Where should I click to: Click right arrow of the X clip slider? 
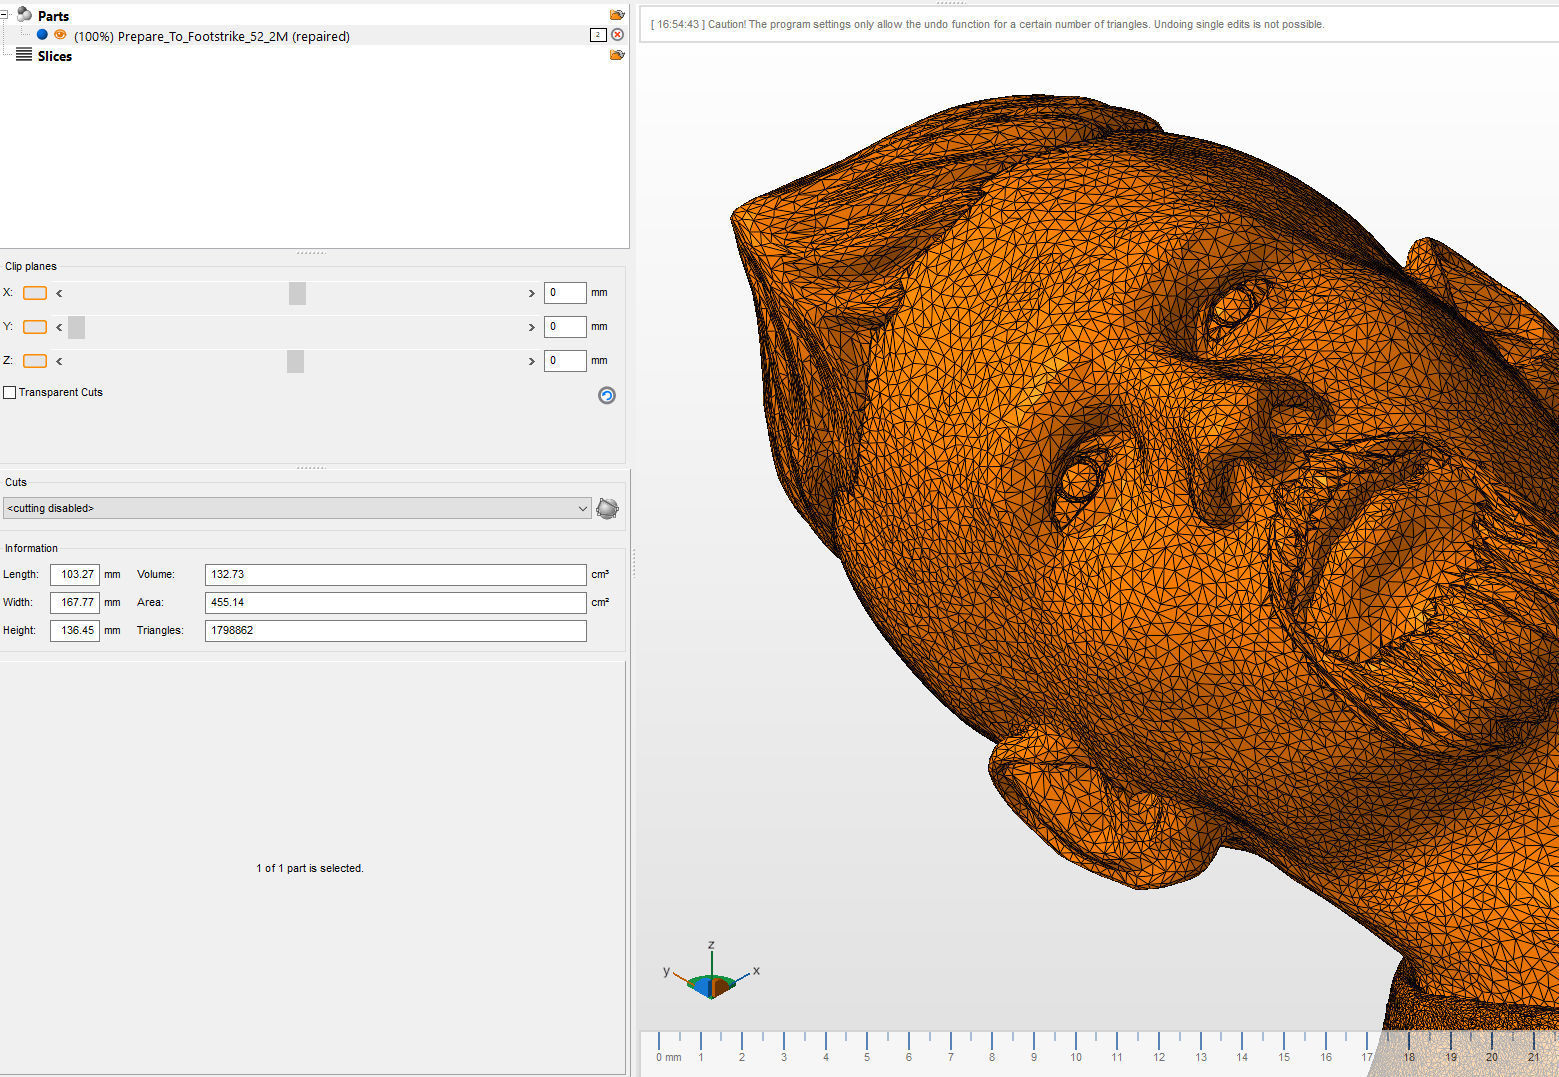tap(531, 293)
